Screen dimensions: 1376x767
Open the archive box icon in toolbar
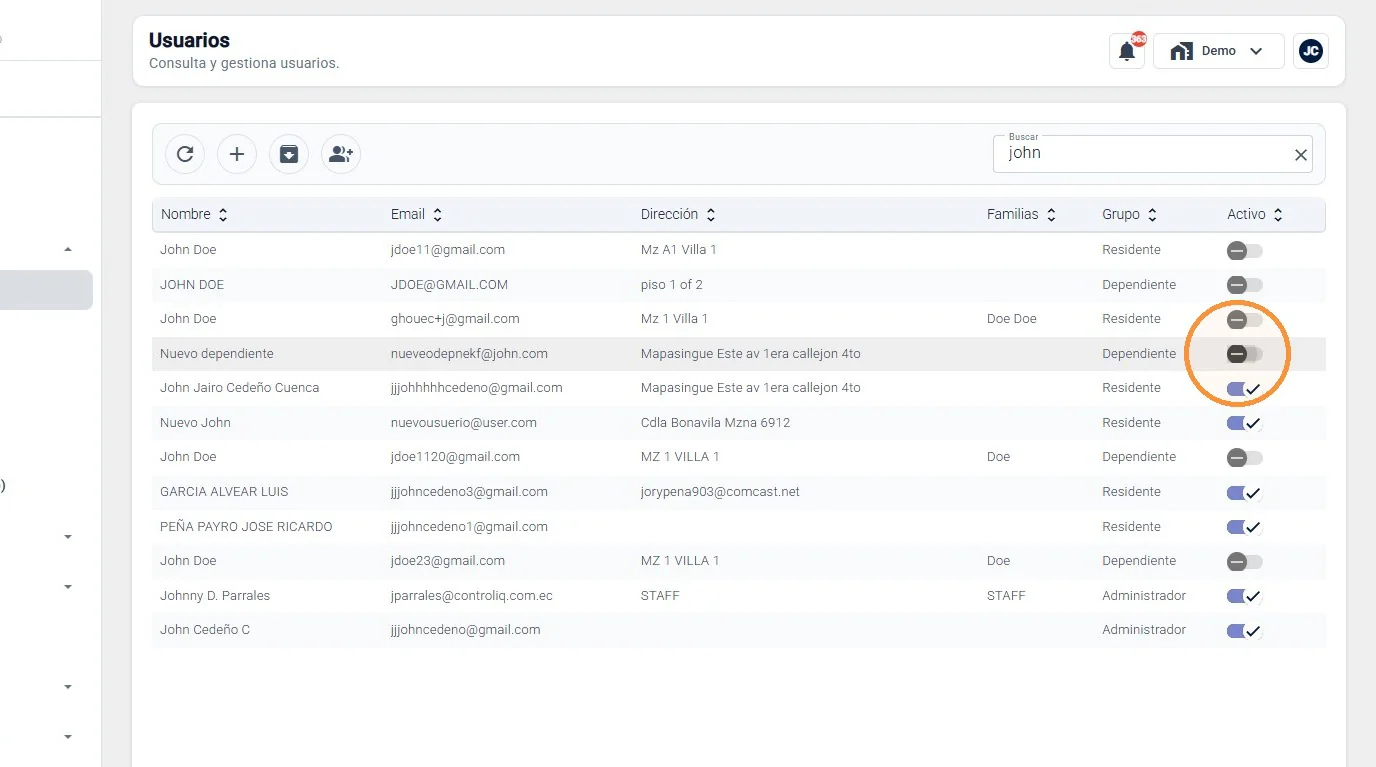[289, 154]
